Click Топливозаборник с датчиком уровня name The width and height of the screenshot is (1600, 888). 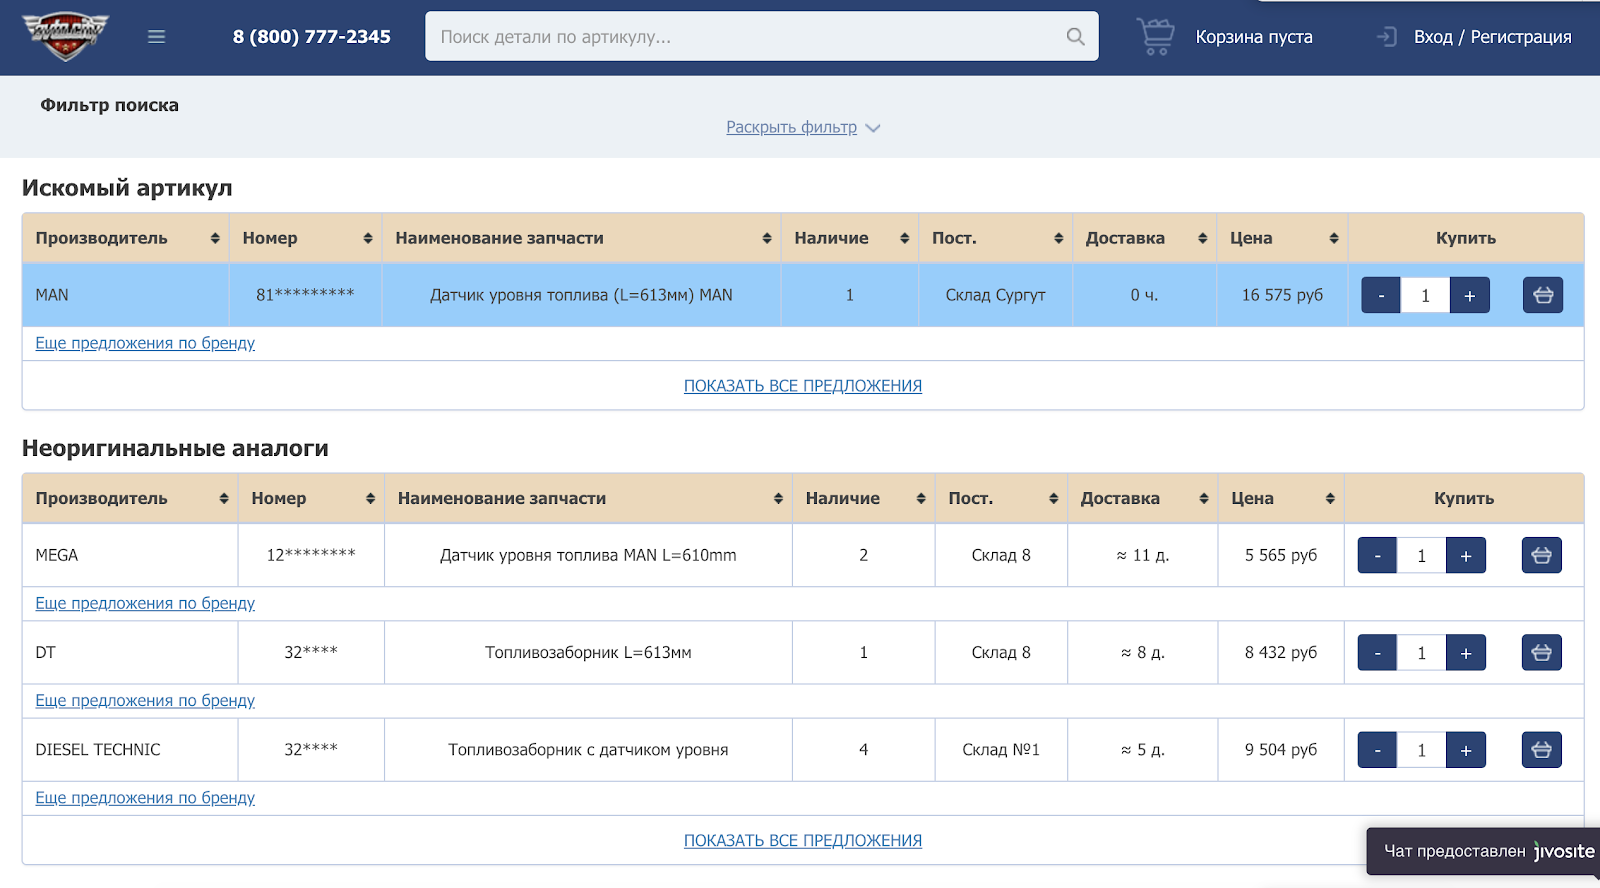coord(588,749)
